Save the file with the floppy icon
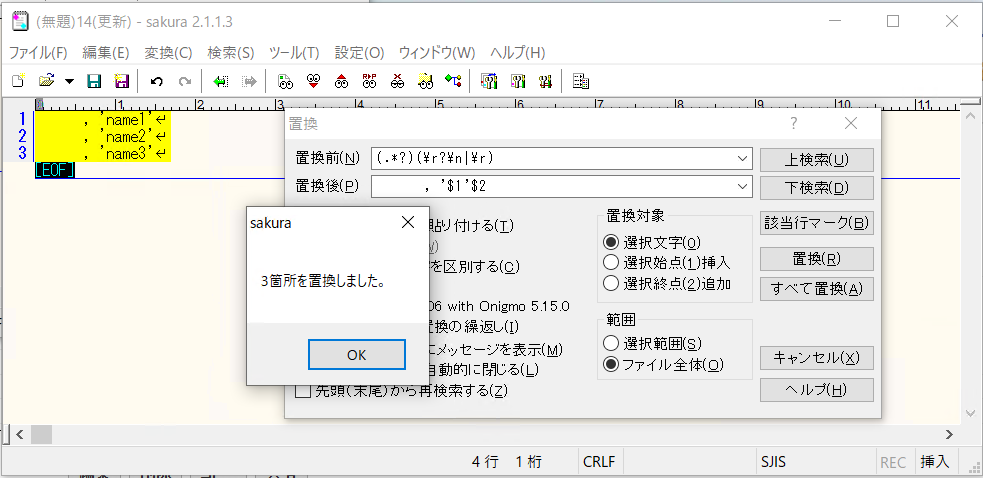 (94, 81)
